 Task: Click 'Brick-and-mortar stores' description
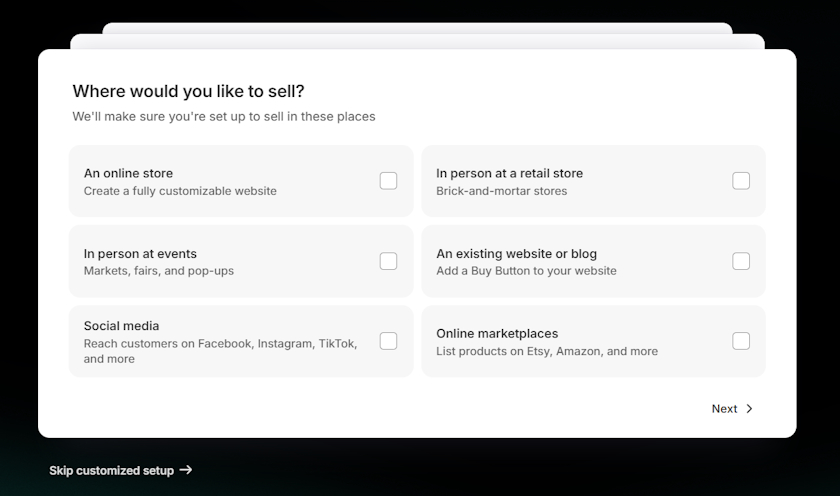[x=501, y=191]
